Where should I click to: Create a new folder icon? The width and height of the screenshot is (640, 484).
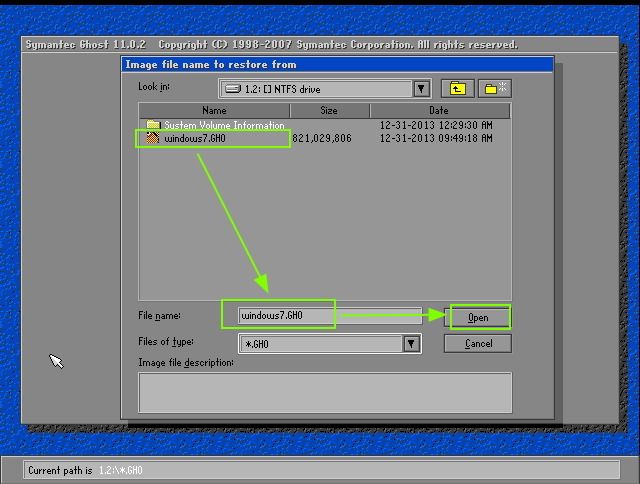495,89
